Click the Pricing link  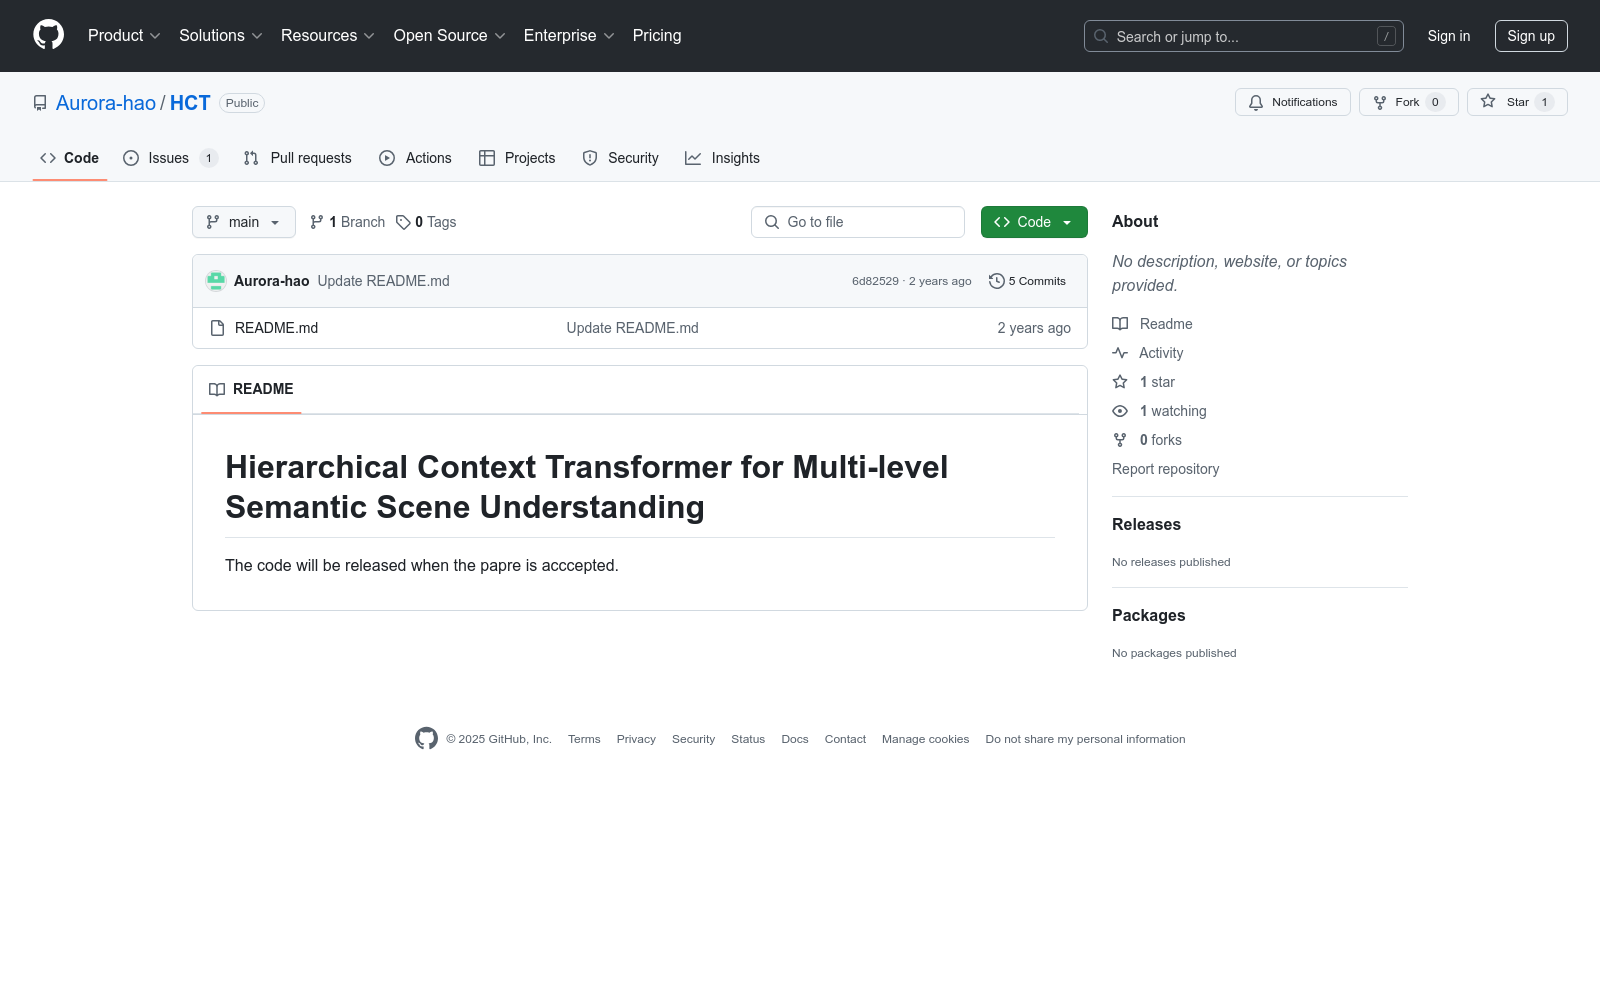pyautogui.click(x=657, y=35)
